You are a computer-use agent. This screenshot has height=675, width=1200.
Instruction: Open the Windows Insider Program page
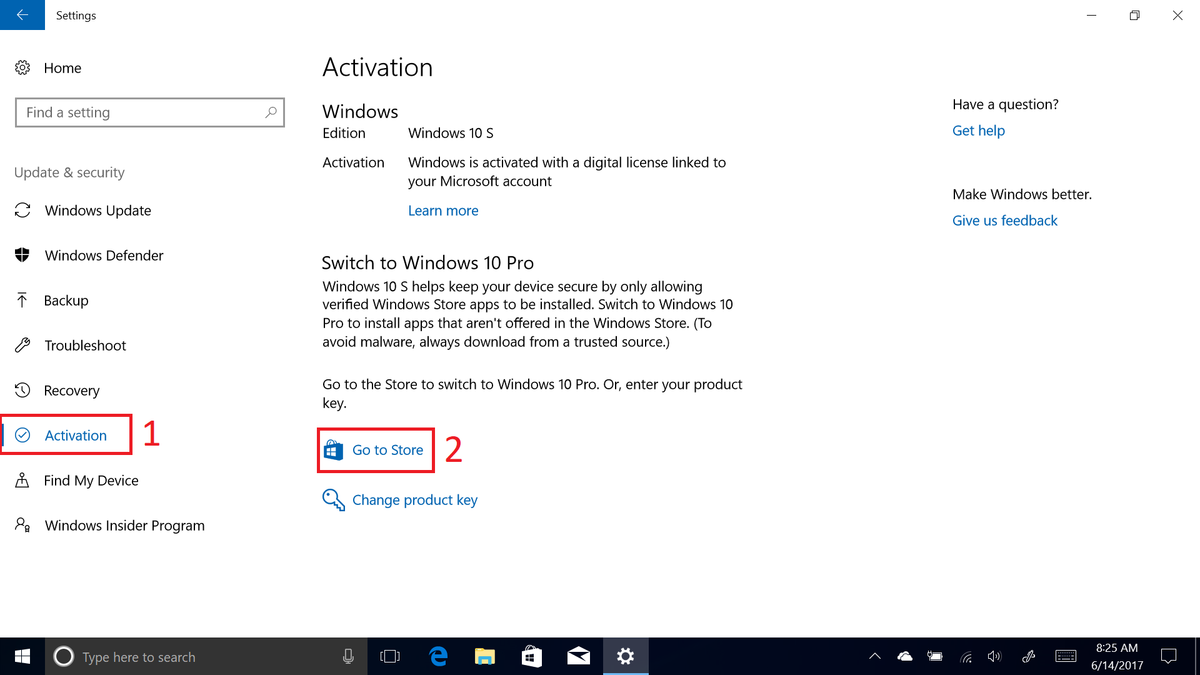[124, 525]
